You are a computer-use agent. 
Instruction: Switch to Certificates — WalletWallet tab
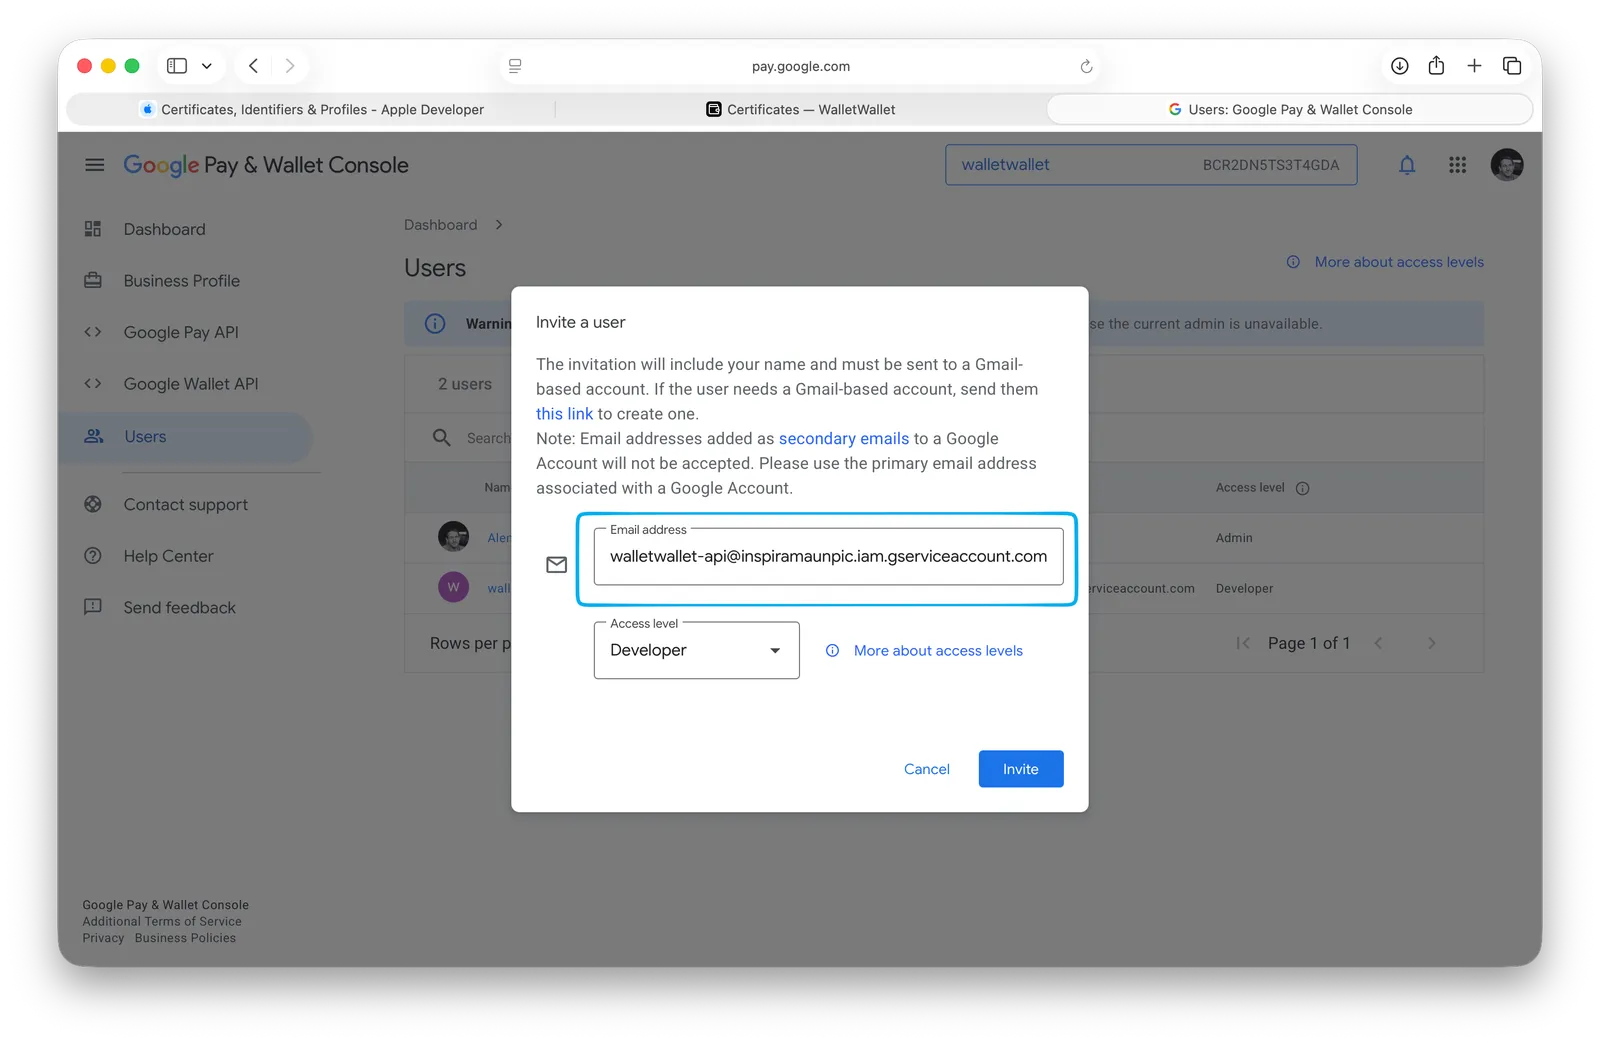(x=800, y=109)
